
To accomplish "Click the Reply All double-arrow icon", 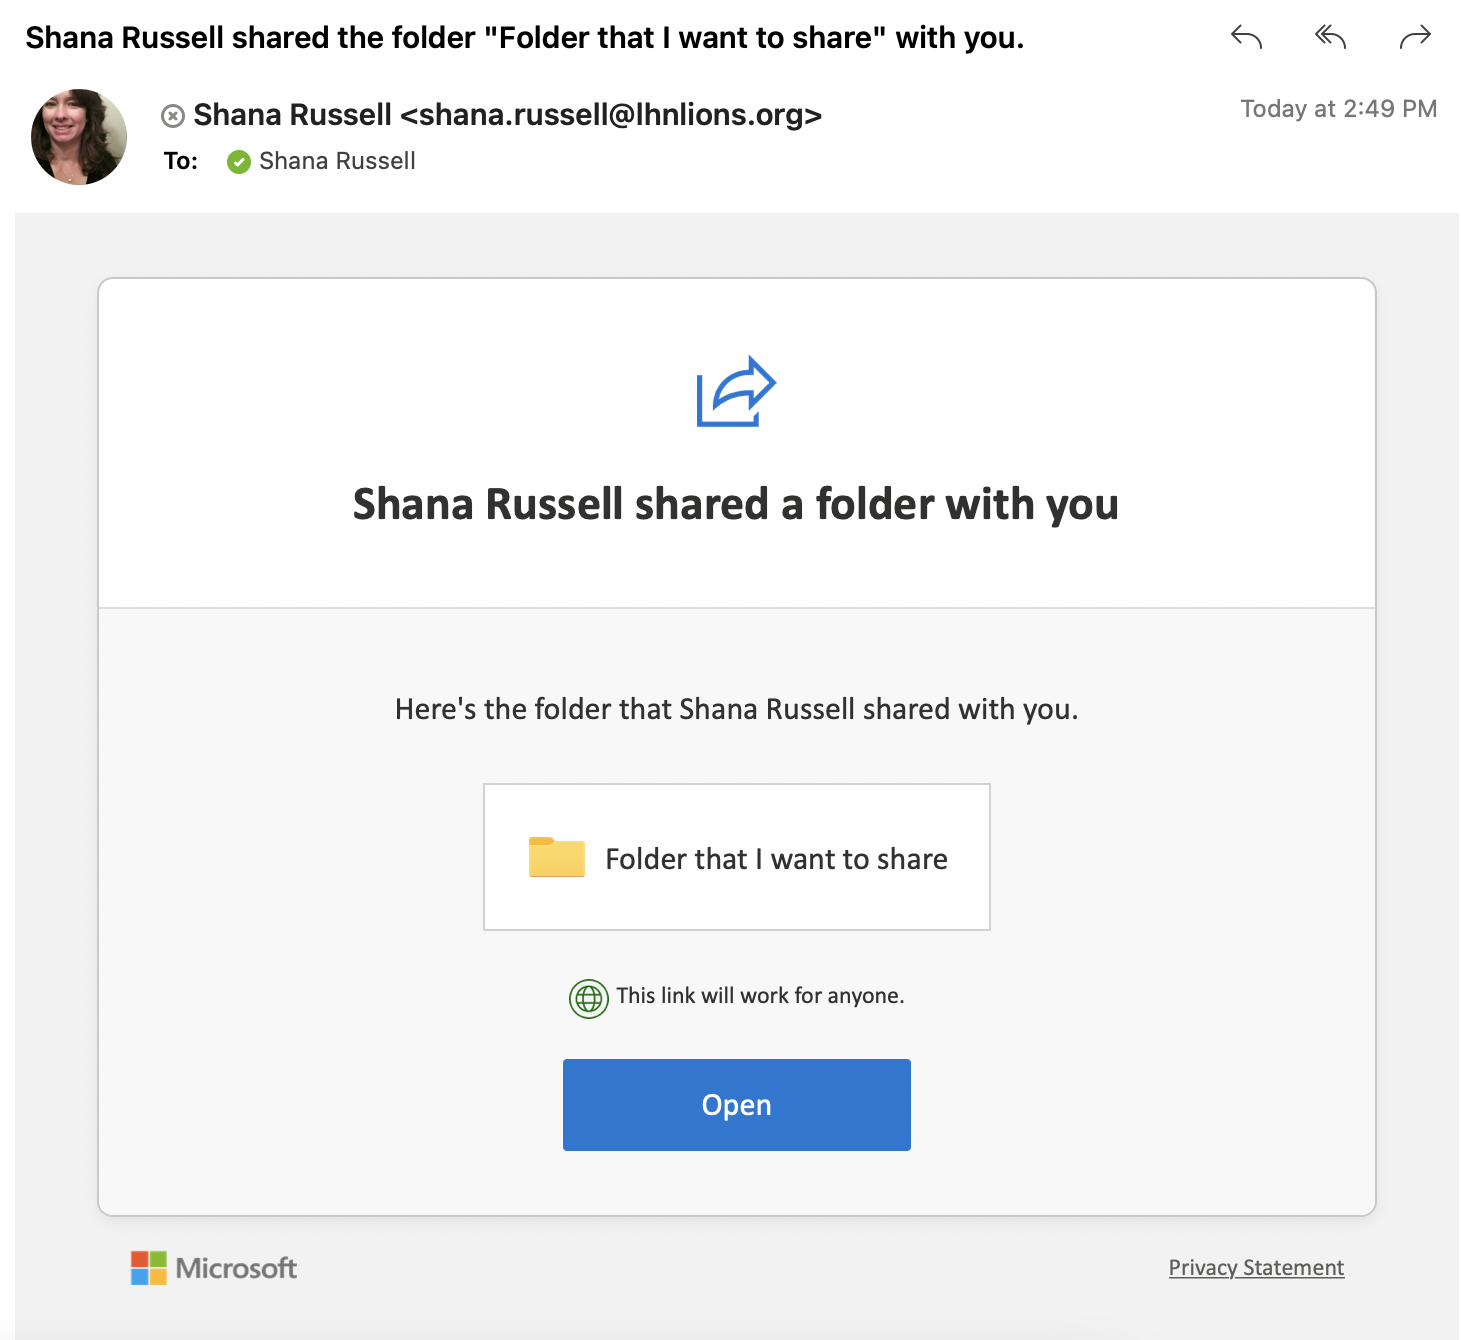I will [x=1330, y=38].
